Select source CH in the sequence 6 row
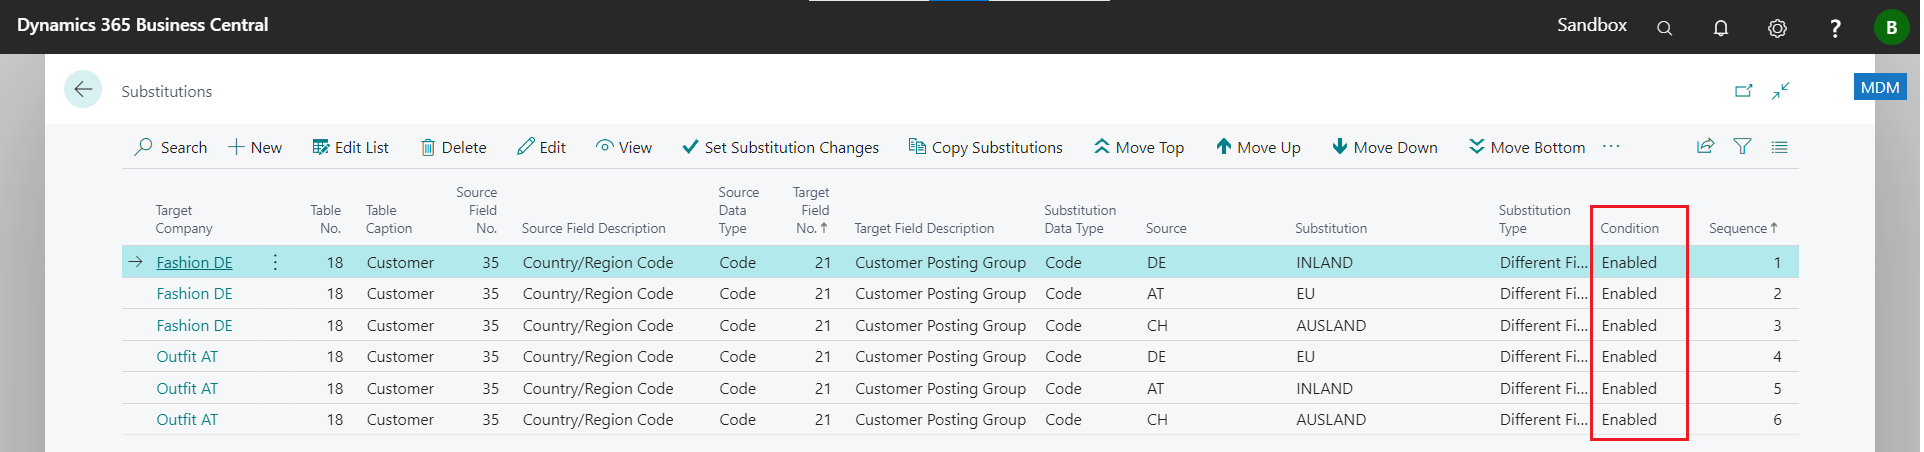1924x452 pixels. point(1157,419)
